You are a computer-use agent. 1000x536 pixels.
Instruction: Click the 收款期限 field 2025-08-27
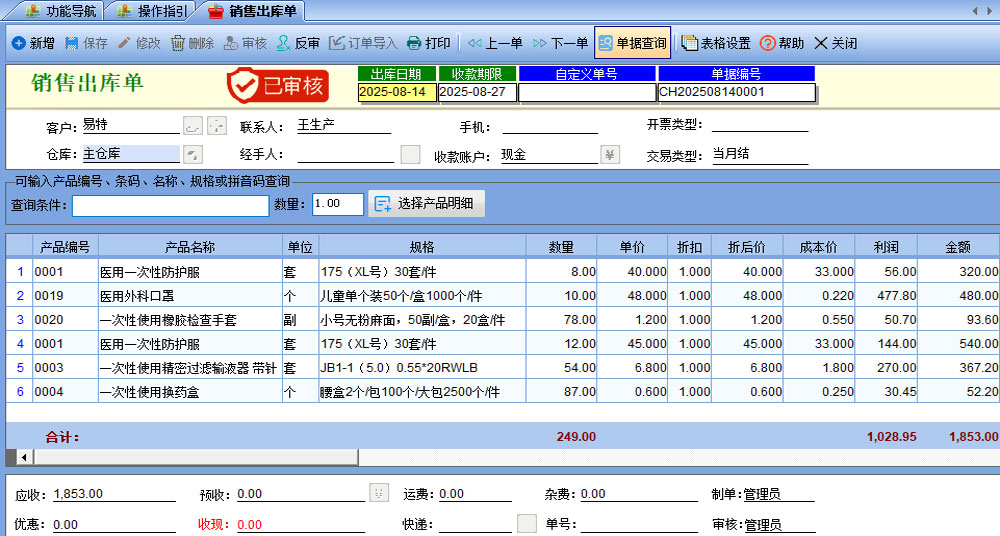pos(477,92)
